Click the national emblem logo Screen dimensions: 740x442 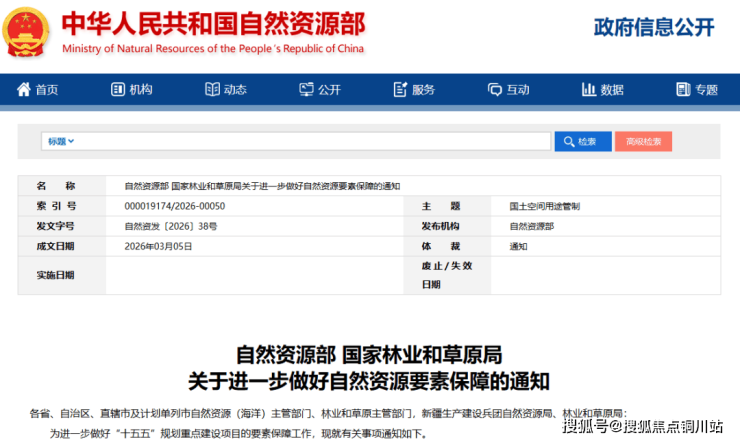[x=26, y=30]
